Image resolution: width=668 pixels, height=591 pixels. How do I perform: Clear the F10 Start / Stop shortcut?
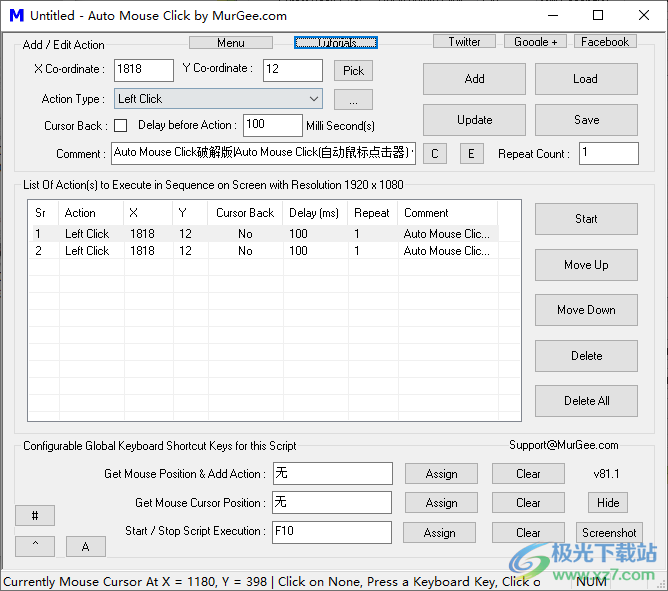528,533
